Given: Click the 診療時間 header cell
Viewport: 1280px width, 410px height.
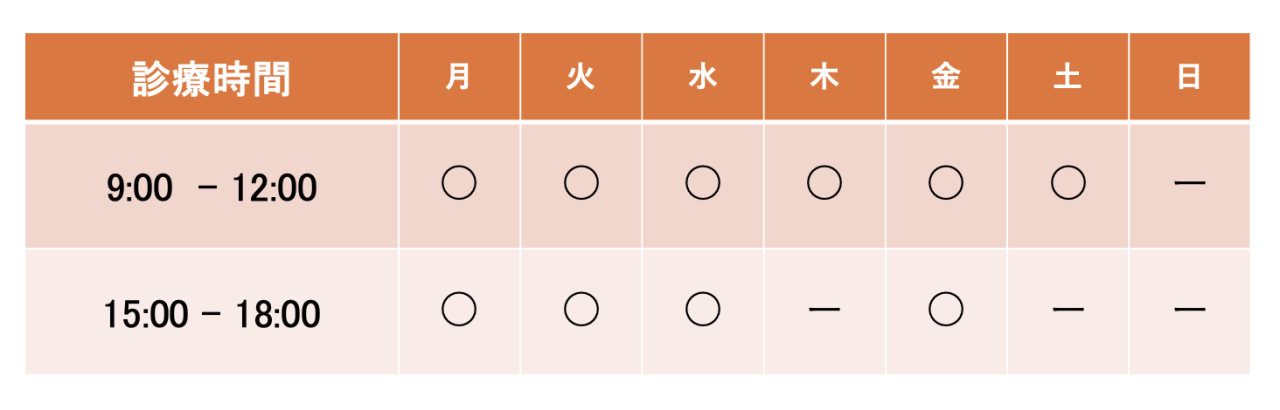Looking at the screenshot, I should (211, 79).
